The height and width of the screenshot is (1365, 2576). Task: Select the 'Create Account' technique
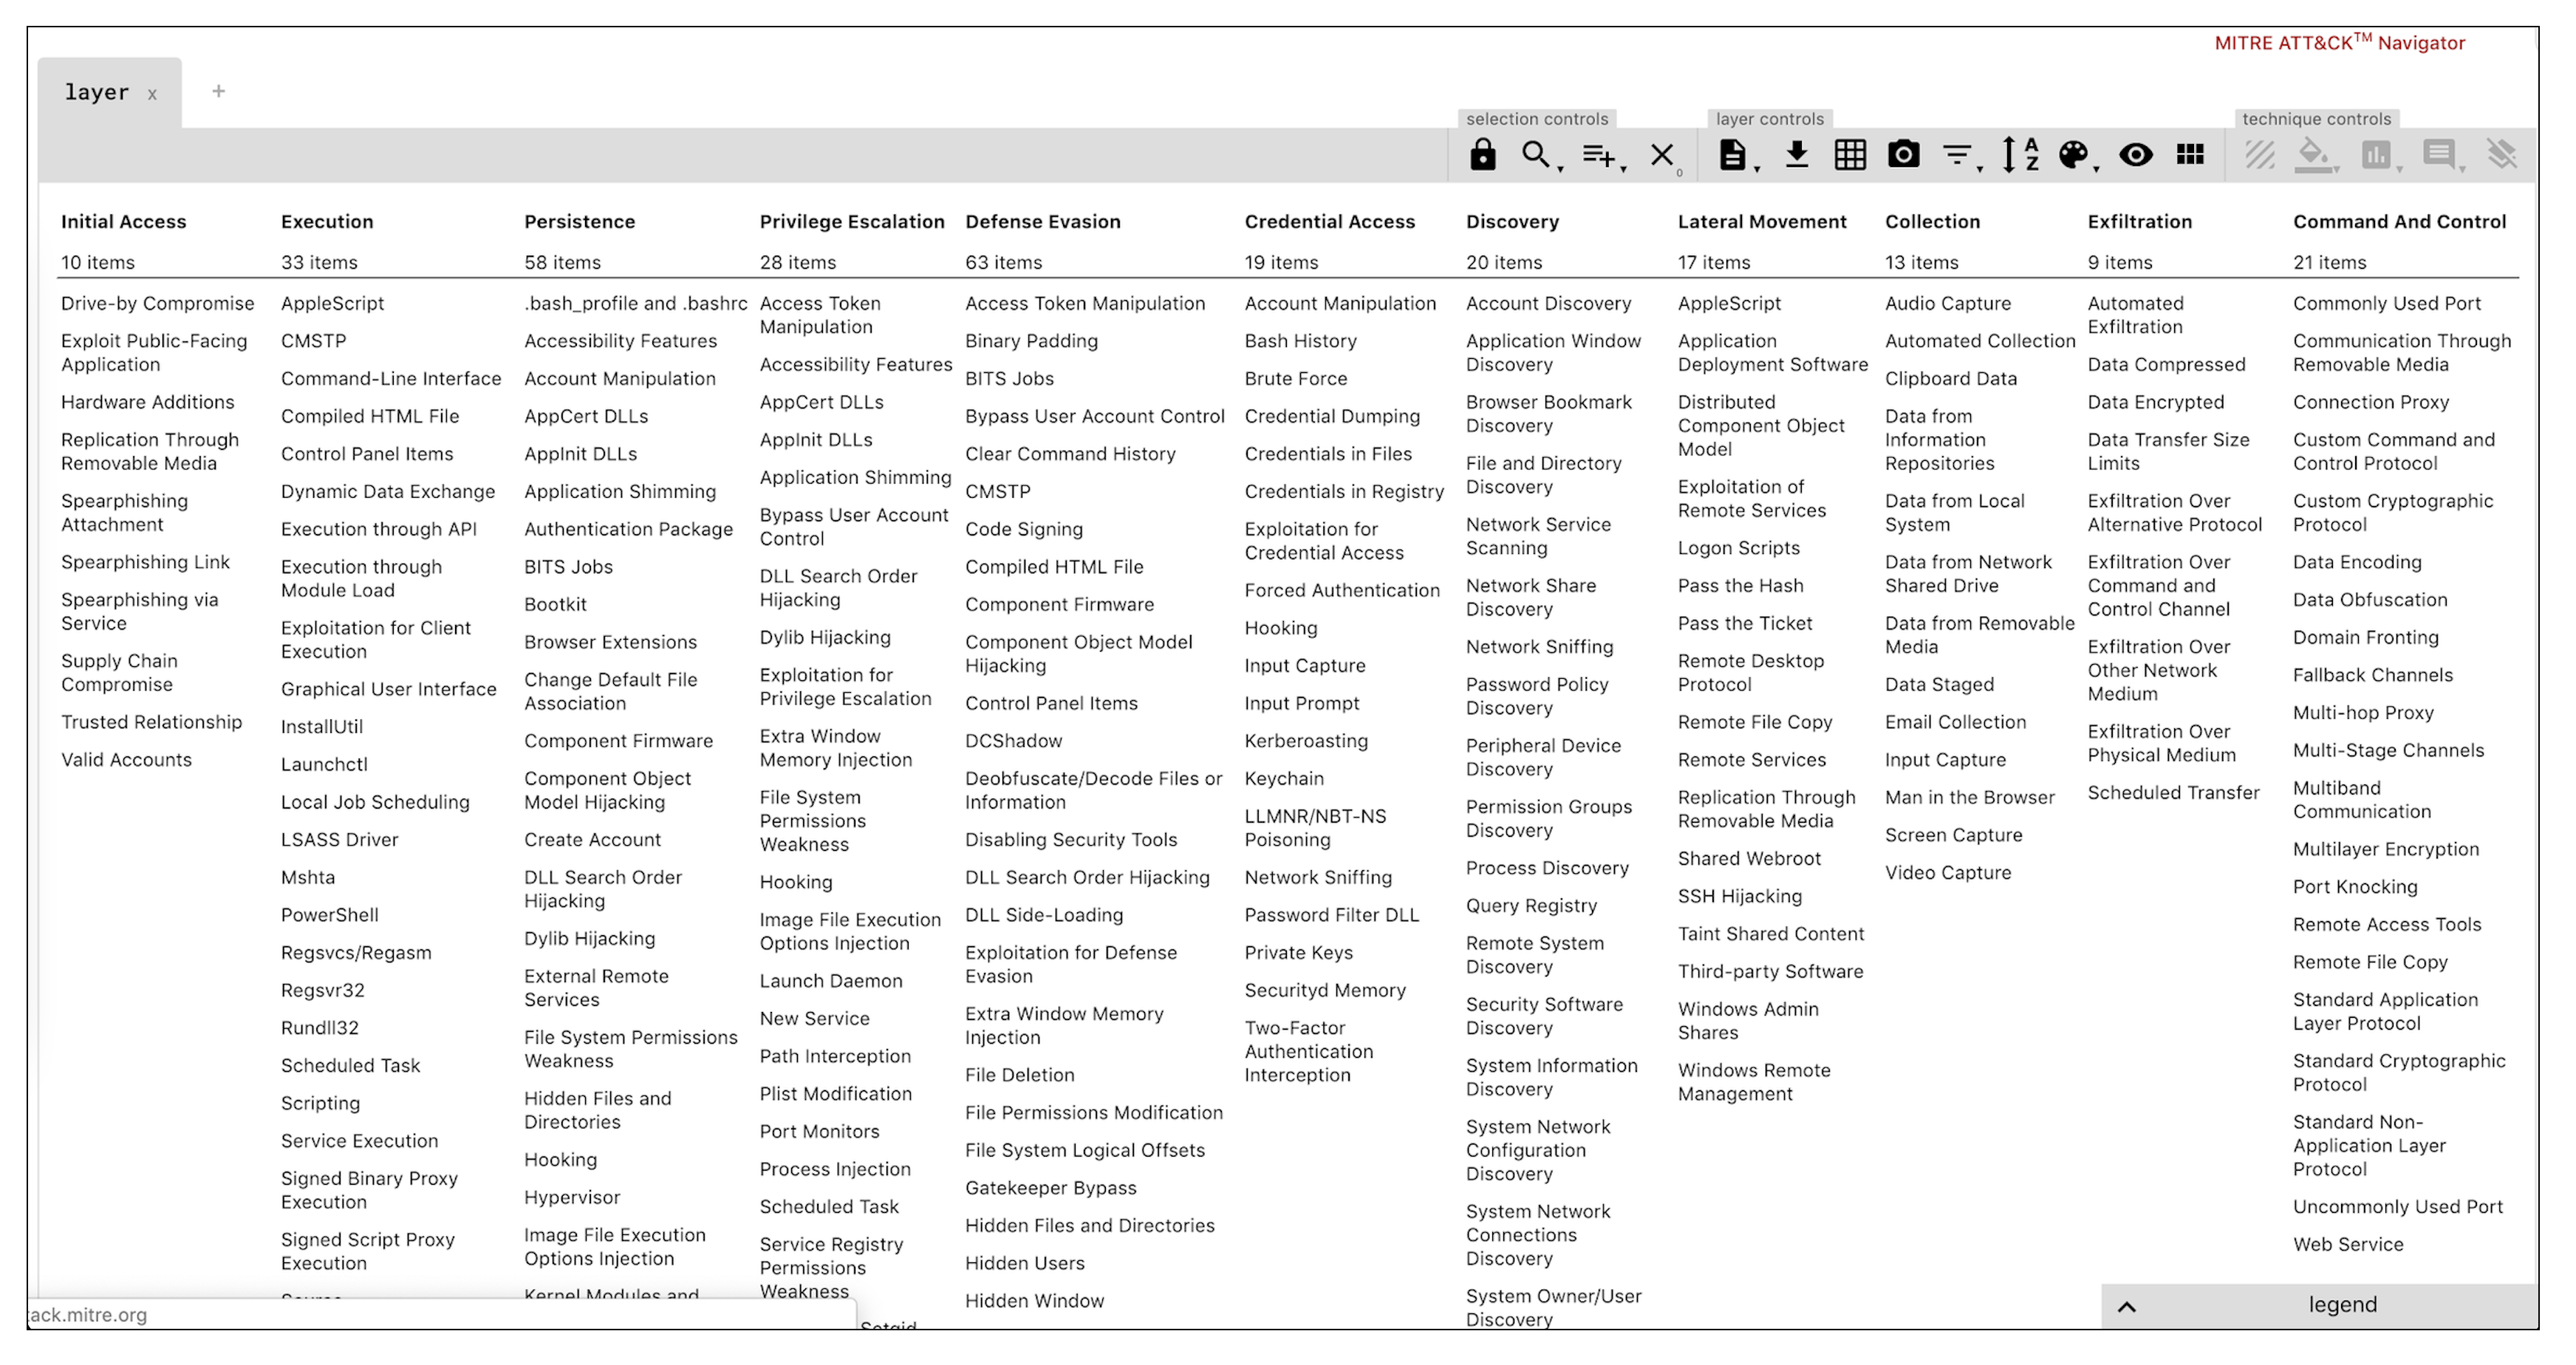592,839
